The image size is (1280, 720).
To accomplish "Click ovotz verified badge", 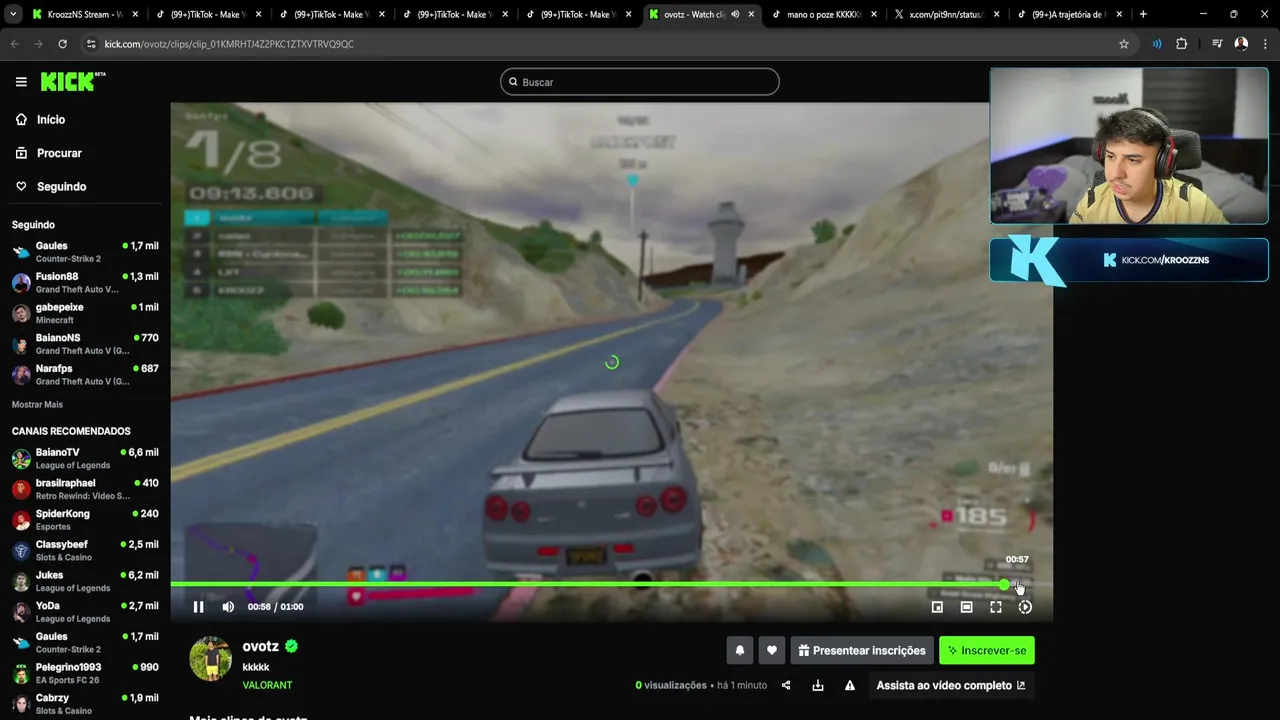I will [291, 646].
